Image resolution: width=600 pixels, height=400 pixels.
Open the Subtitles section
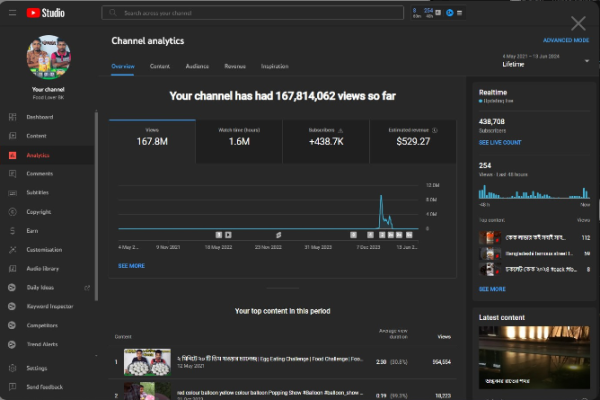click(x=37, y=192)
